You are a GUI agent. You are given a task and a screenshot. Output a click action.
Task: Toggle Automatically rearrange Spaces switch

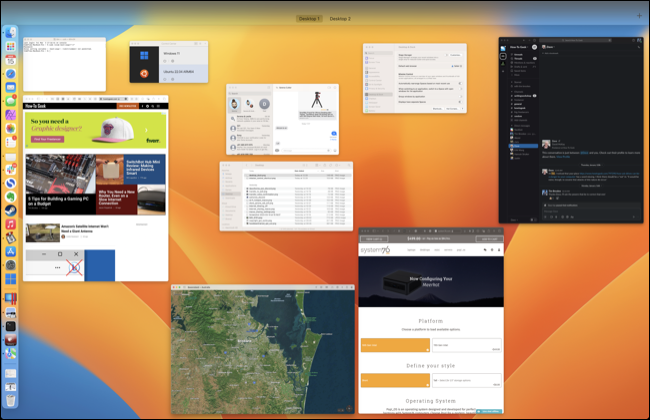pyautogui.click(x=461, y=83)
